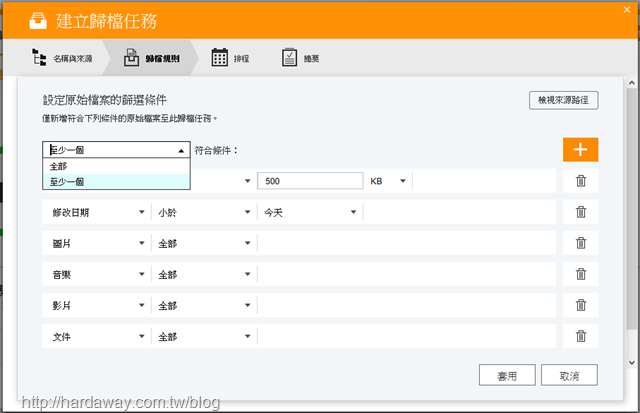Open the KB unit dropdown
Image resolution: width=640 pixels, height=413 pixels.
point(389,181)
